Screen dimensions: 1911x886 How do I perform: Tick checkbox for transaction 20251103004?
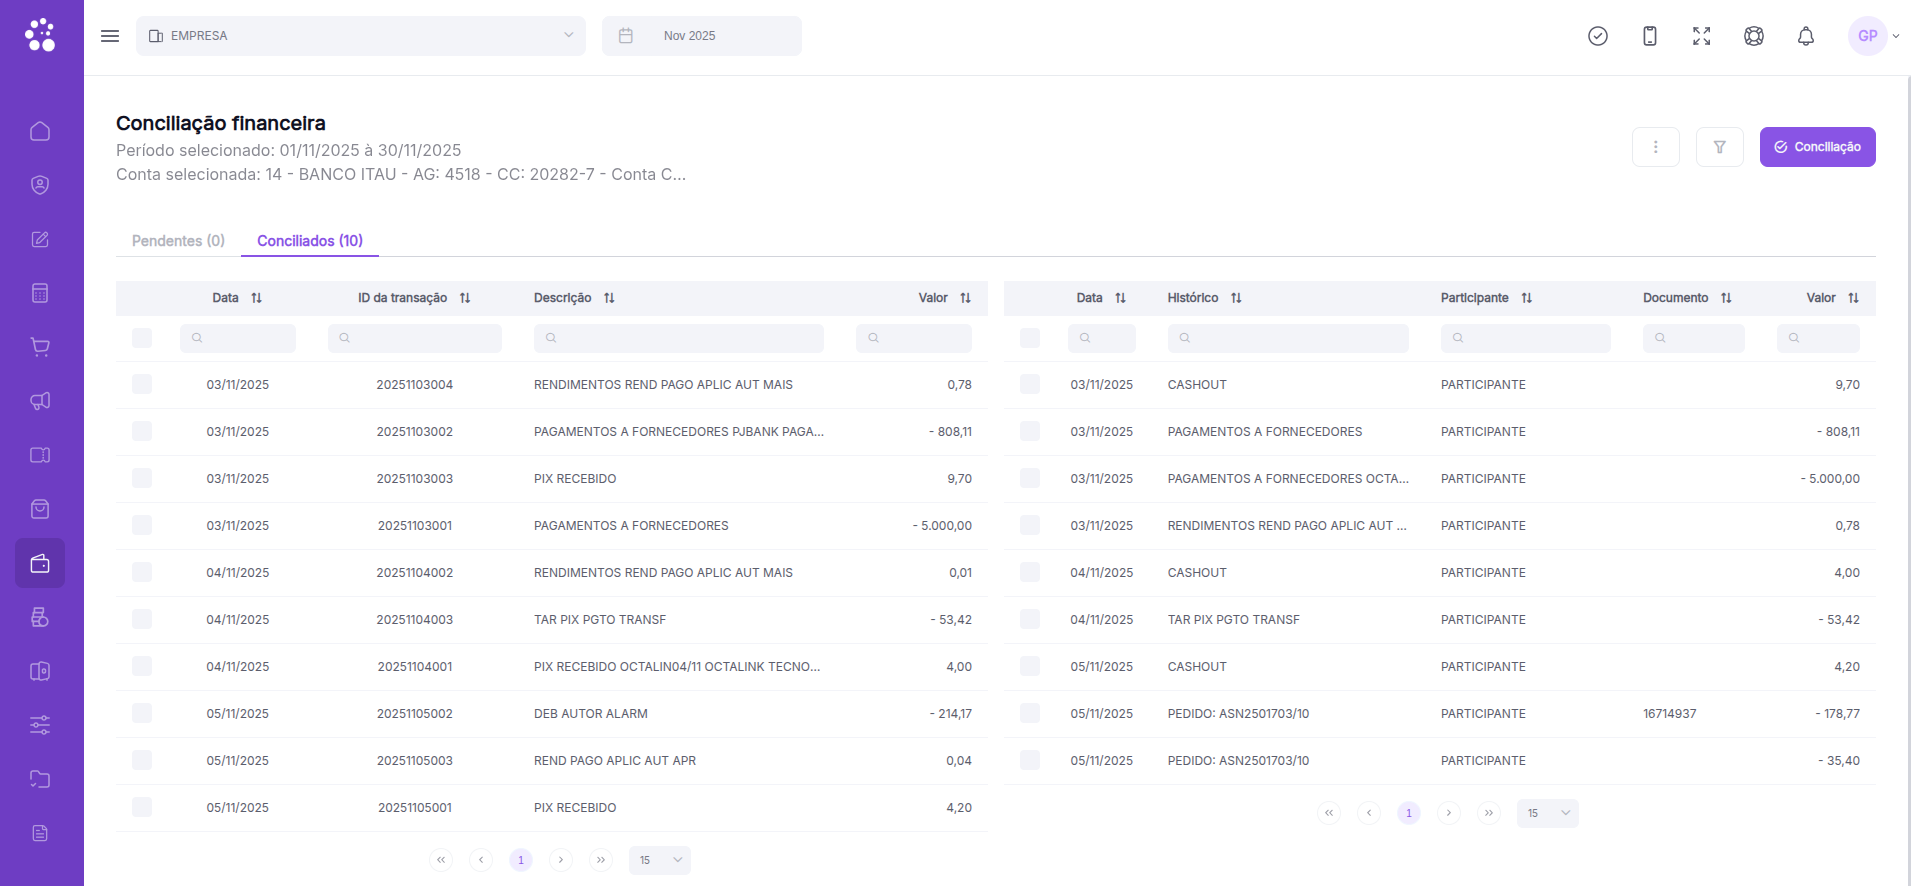point(142,384)
